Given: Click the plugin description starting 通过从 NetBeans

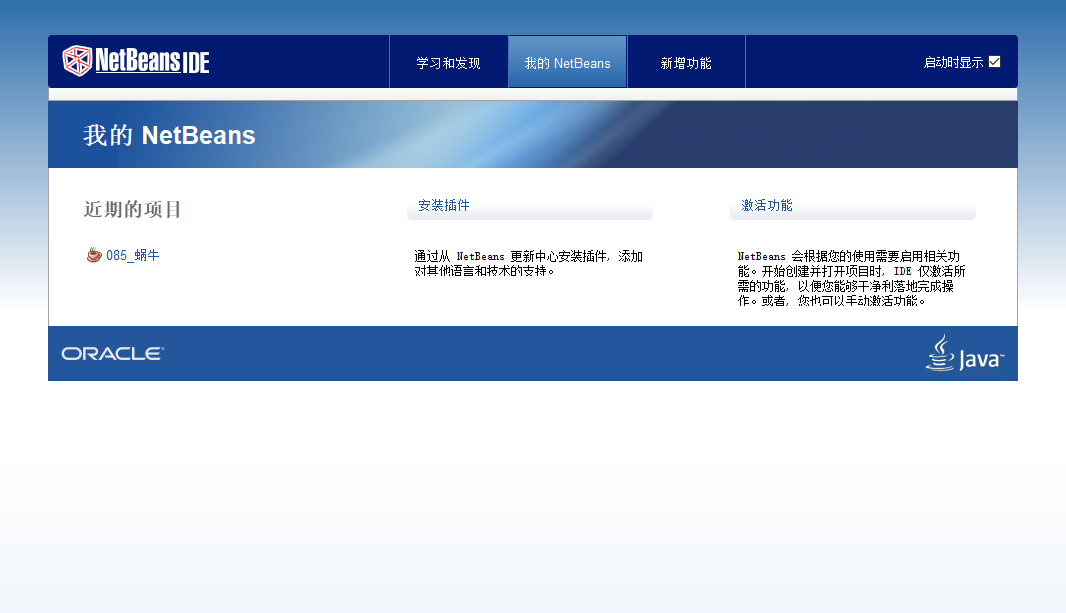Looking at the screenshot, I should pyautogui.click(x=529, y=264).
